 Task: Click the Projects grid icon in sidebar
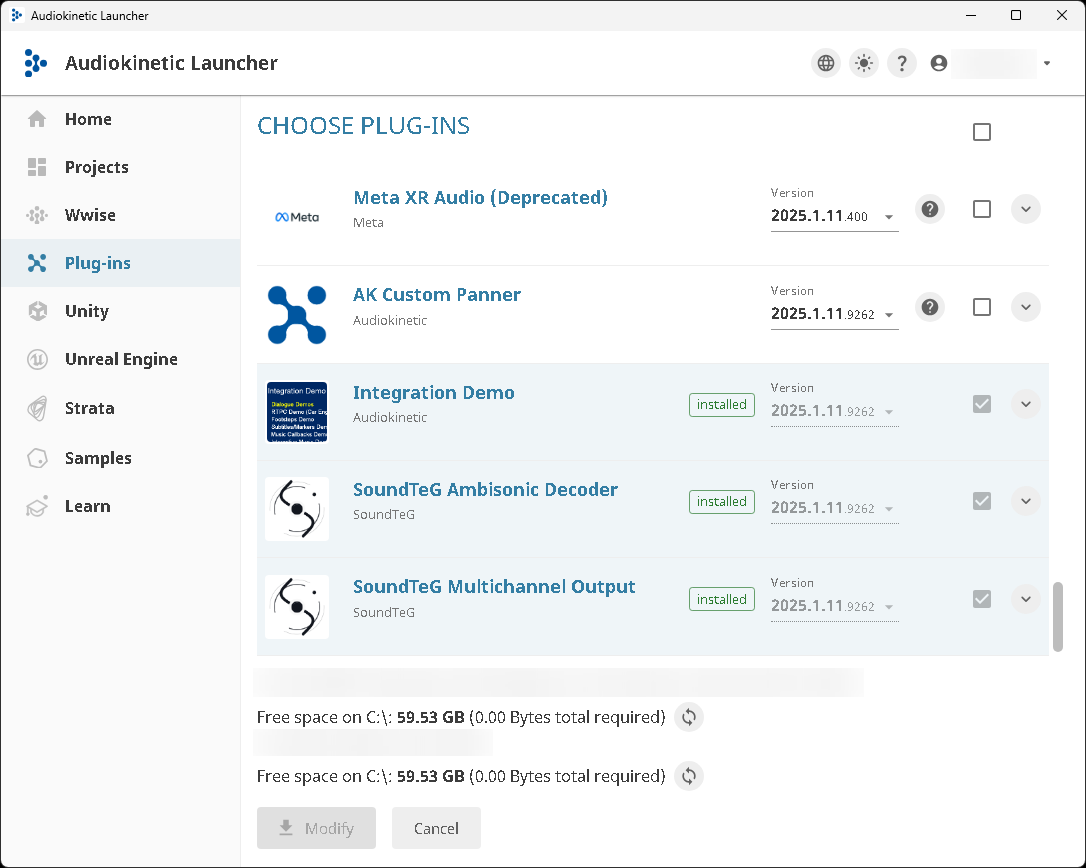[x=37, y=167]
